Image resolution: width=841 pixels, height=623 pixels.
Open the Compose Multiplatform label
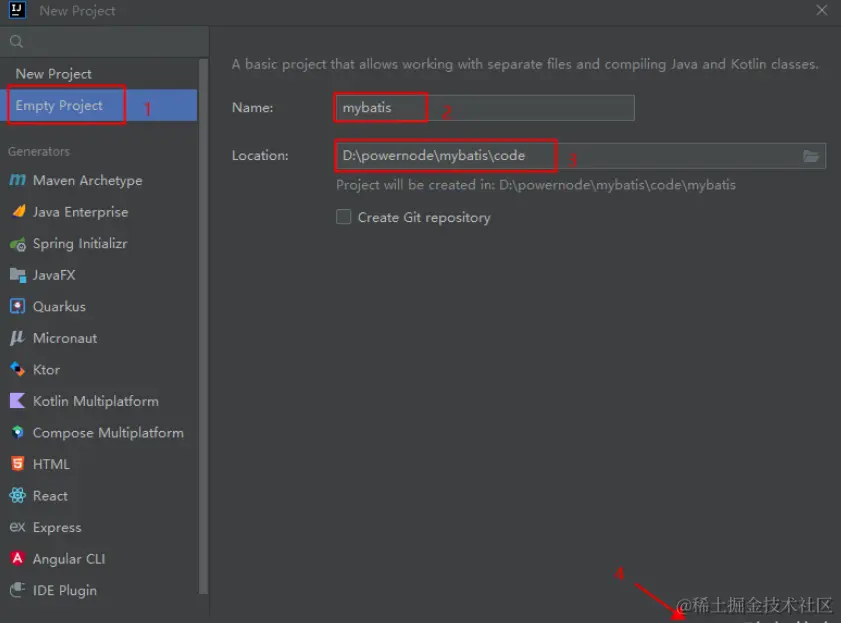click(x=108, y=433)
